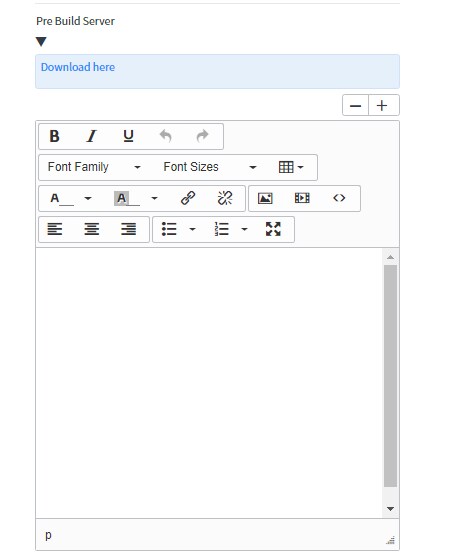Toggle underline formatting

(128, 136)
